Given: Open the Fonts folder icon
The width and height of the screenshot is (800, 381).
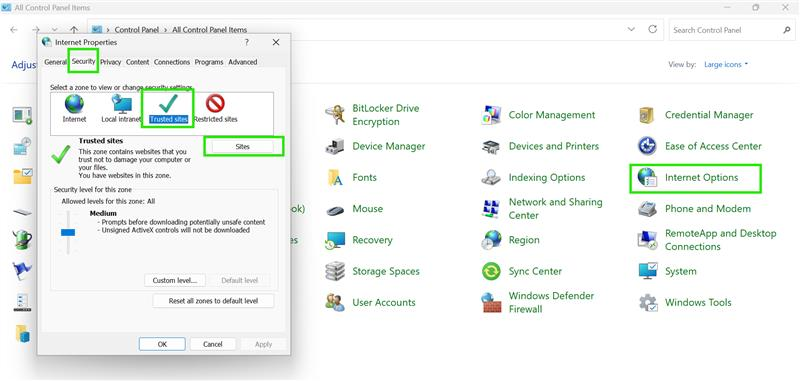Looking at the screenshot, I should click(335, 177).
